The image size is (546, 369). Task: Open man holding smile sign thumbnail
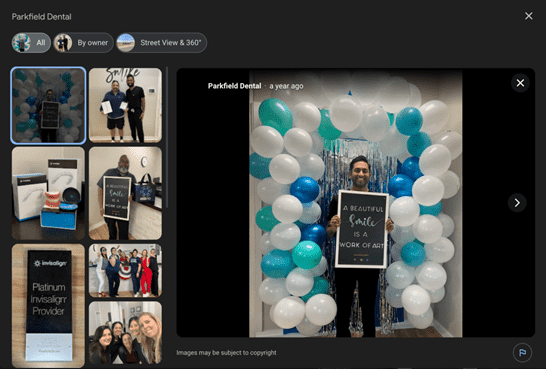pyautogui.click(x=125, y=193)
